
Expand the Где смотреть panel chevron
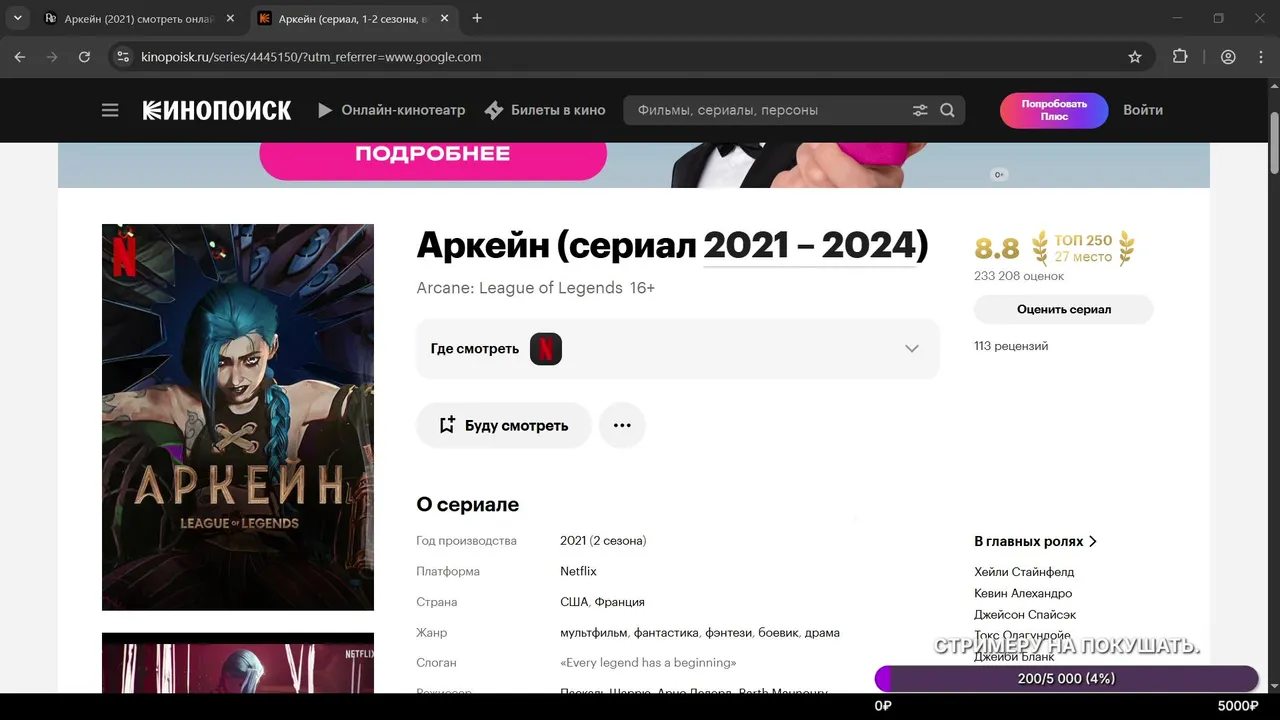point(911,349)
